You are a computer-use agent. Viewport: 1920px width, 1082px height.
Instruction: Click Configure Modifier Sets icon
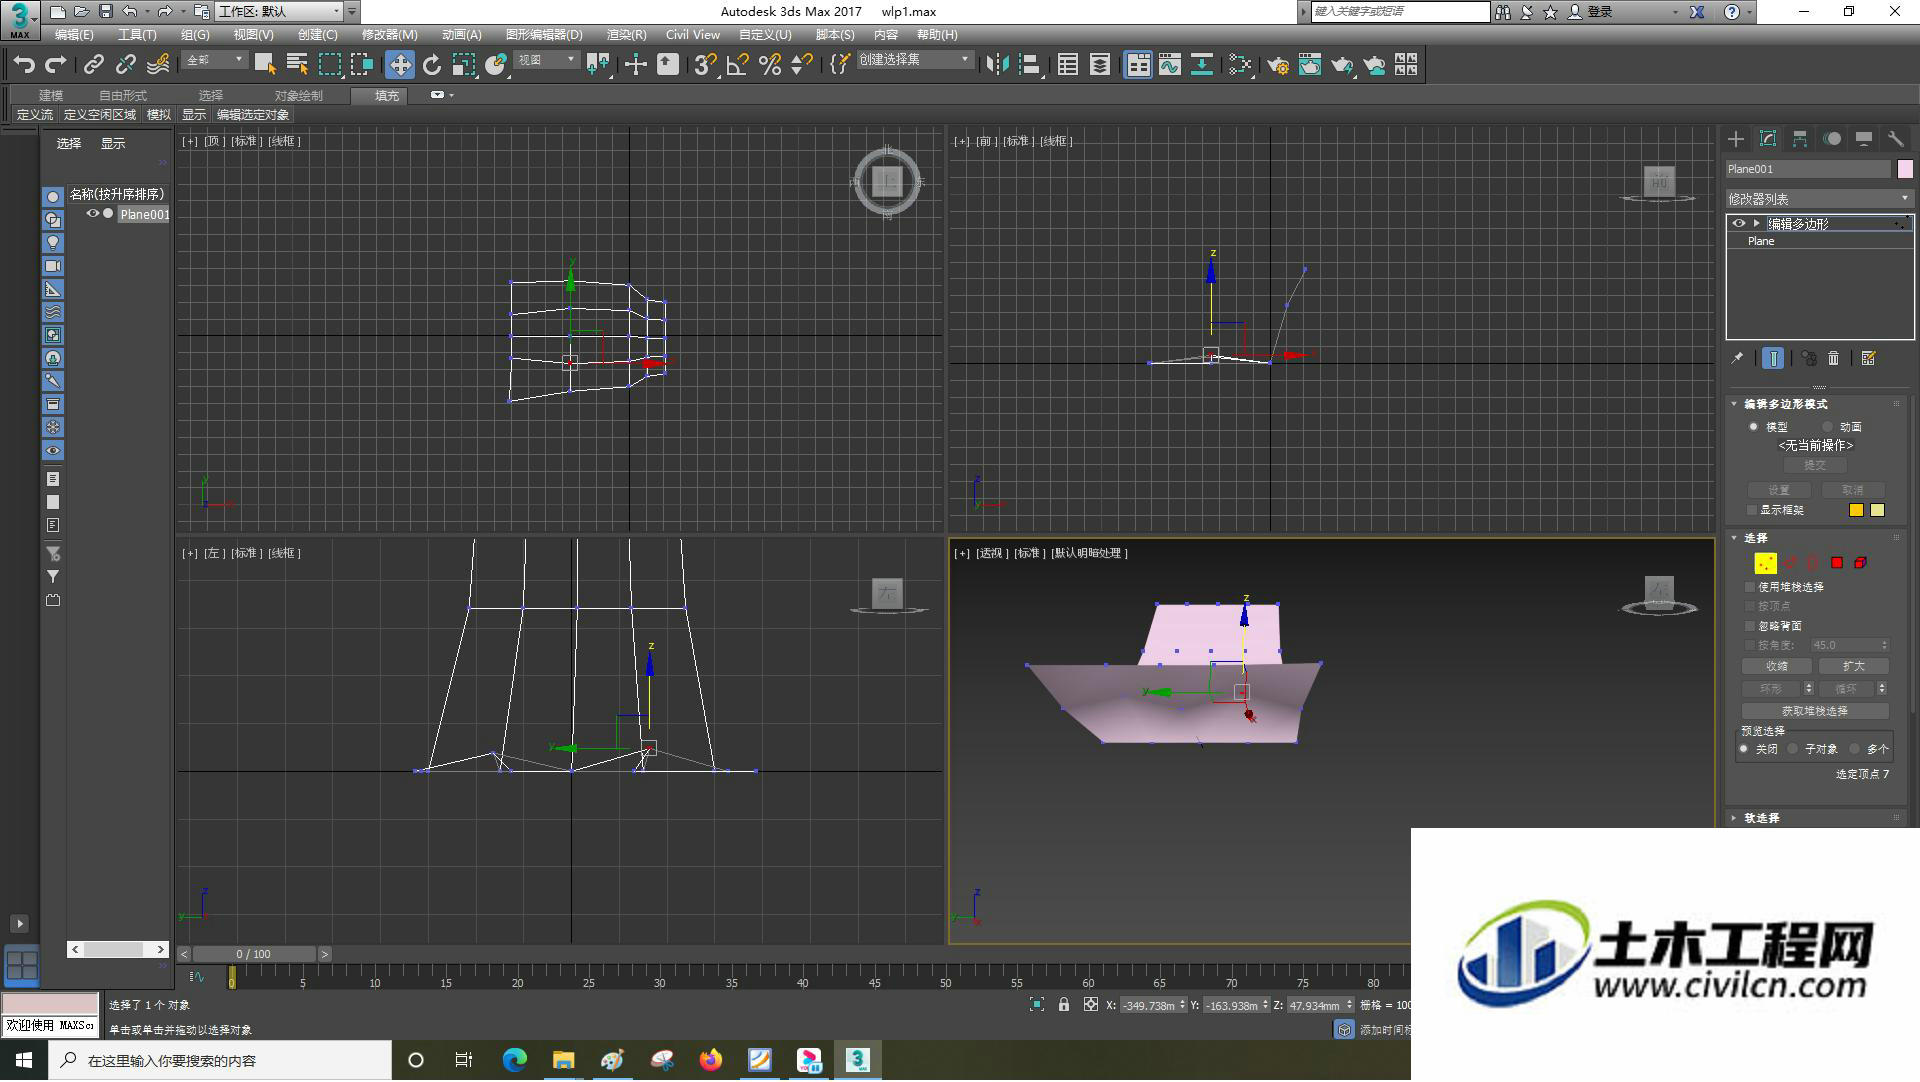pyautogui.click(x=1868, y=358)
